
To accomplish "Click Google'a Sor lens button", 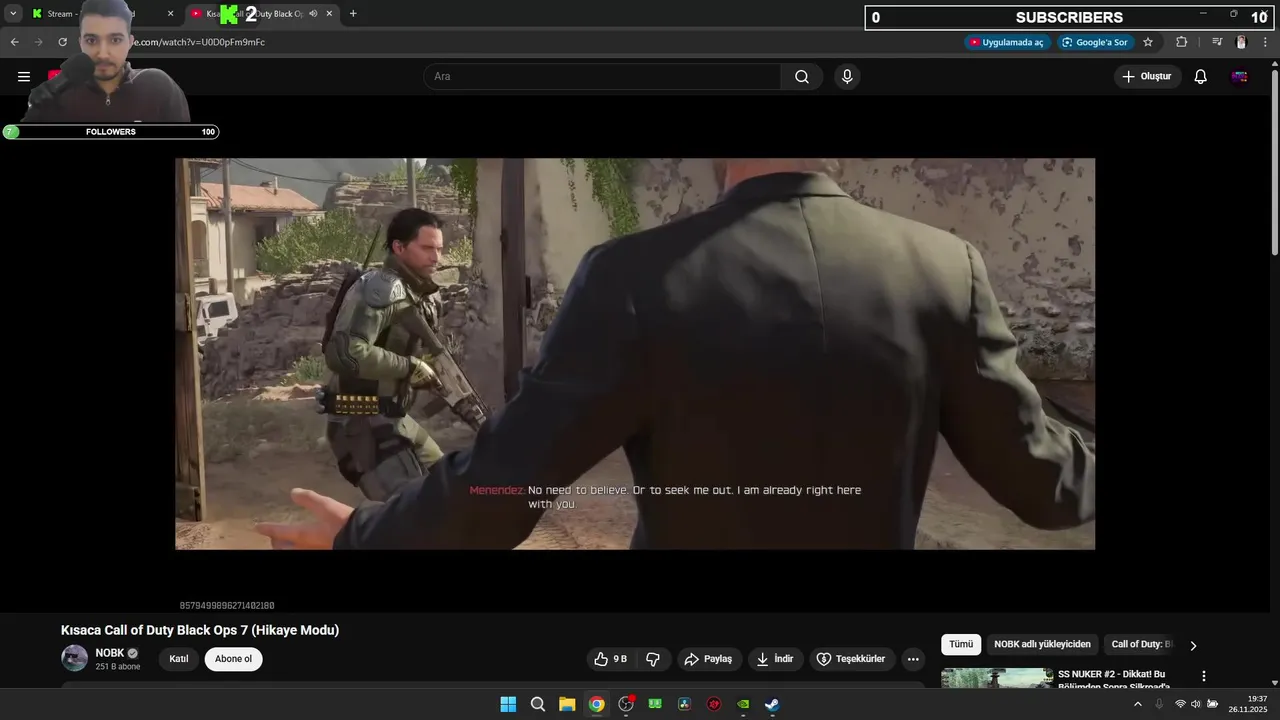I will coord(1095,42).
